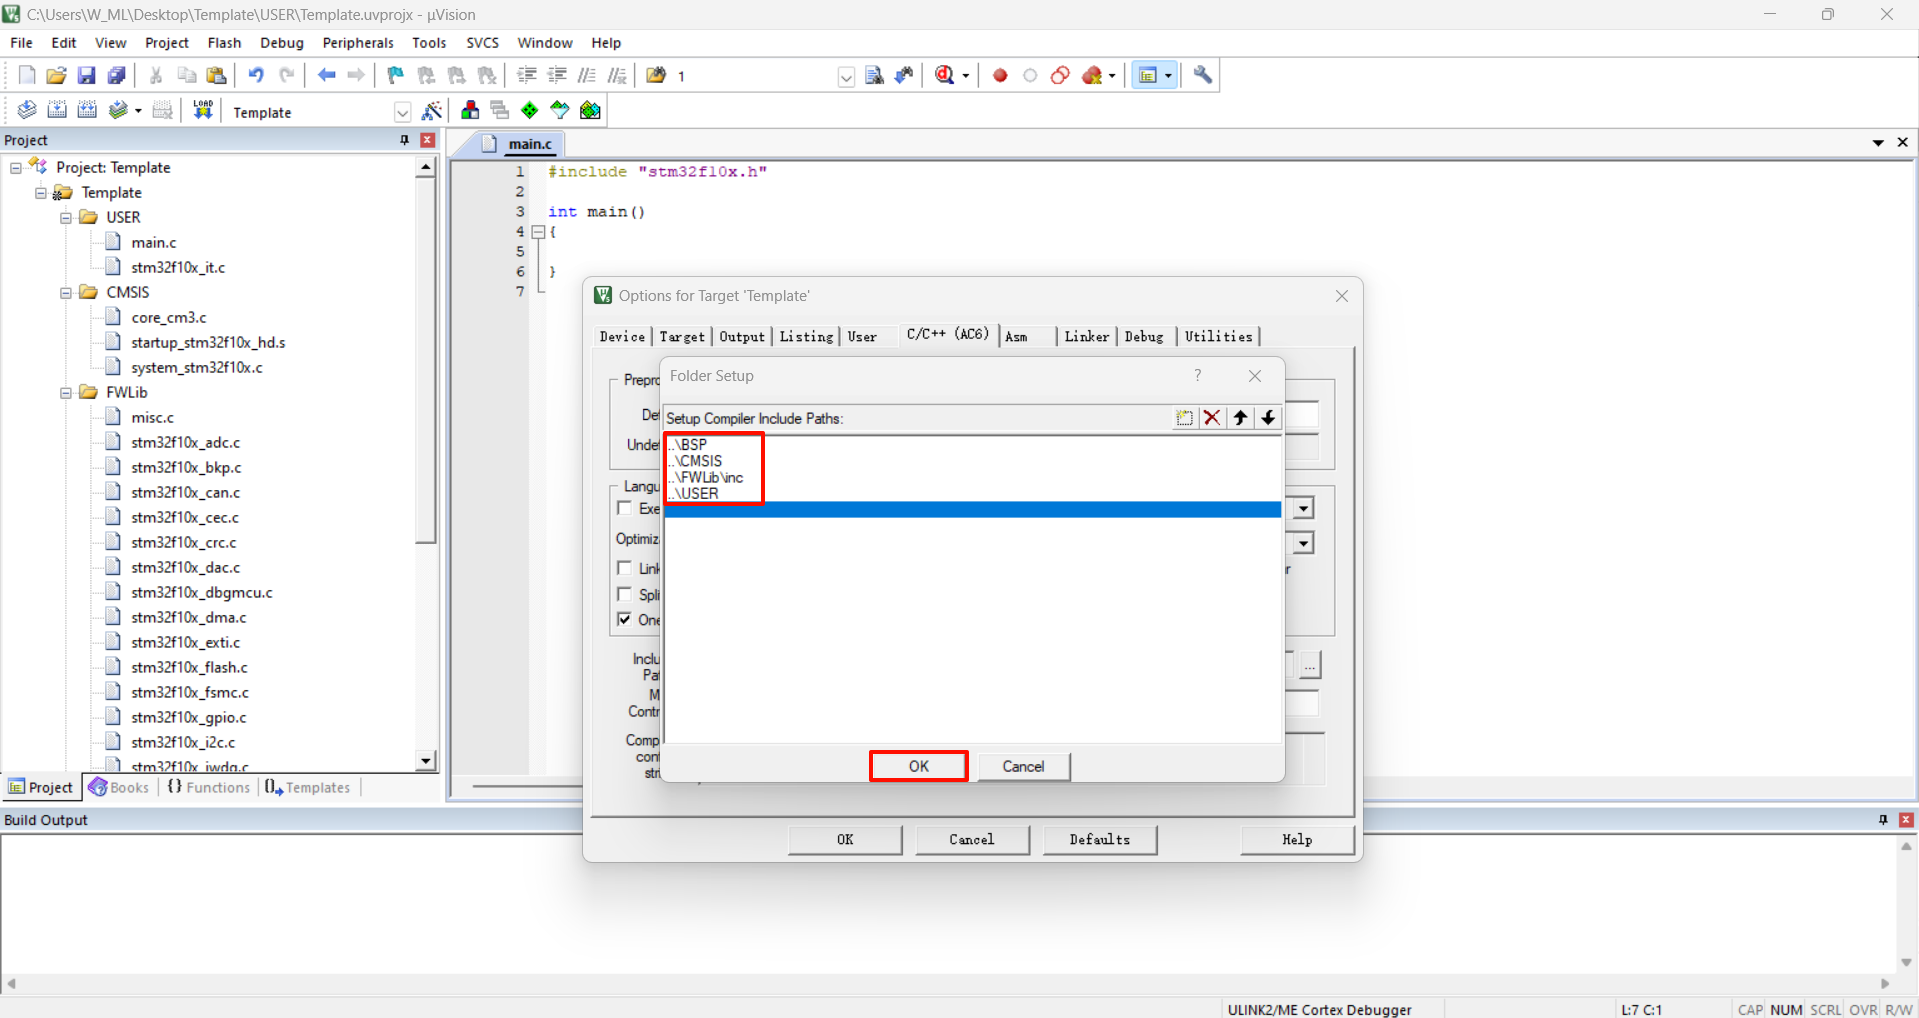Download to flash with the LOAD icon

click(203, 110)
